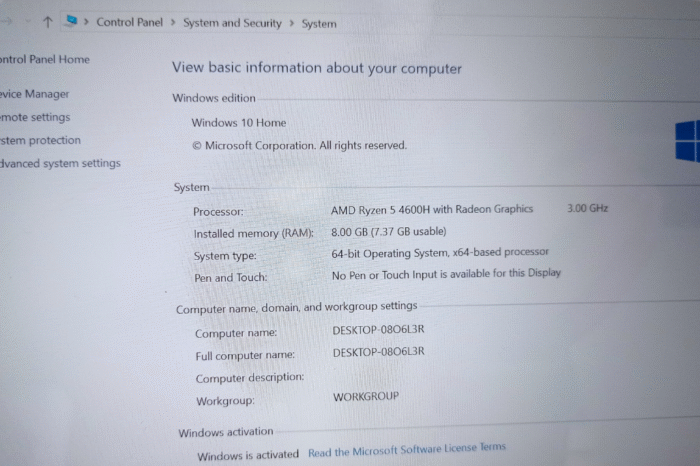Click the 'Processor:' label
Image resolution: width=700 pixels, height=466 pixels.
pyautogui.click(x=218, y=212)
